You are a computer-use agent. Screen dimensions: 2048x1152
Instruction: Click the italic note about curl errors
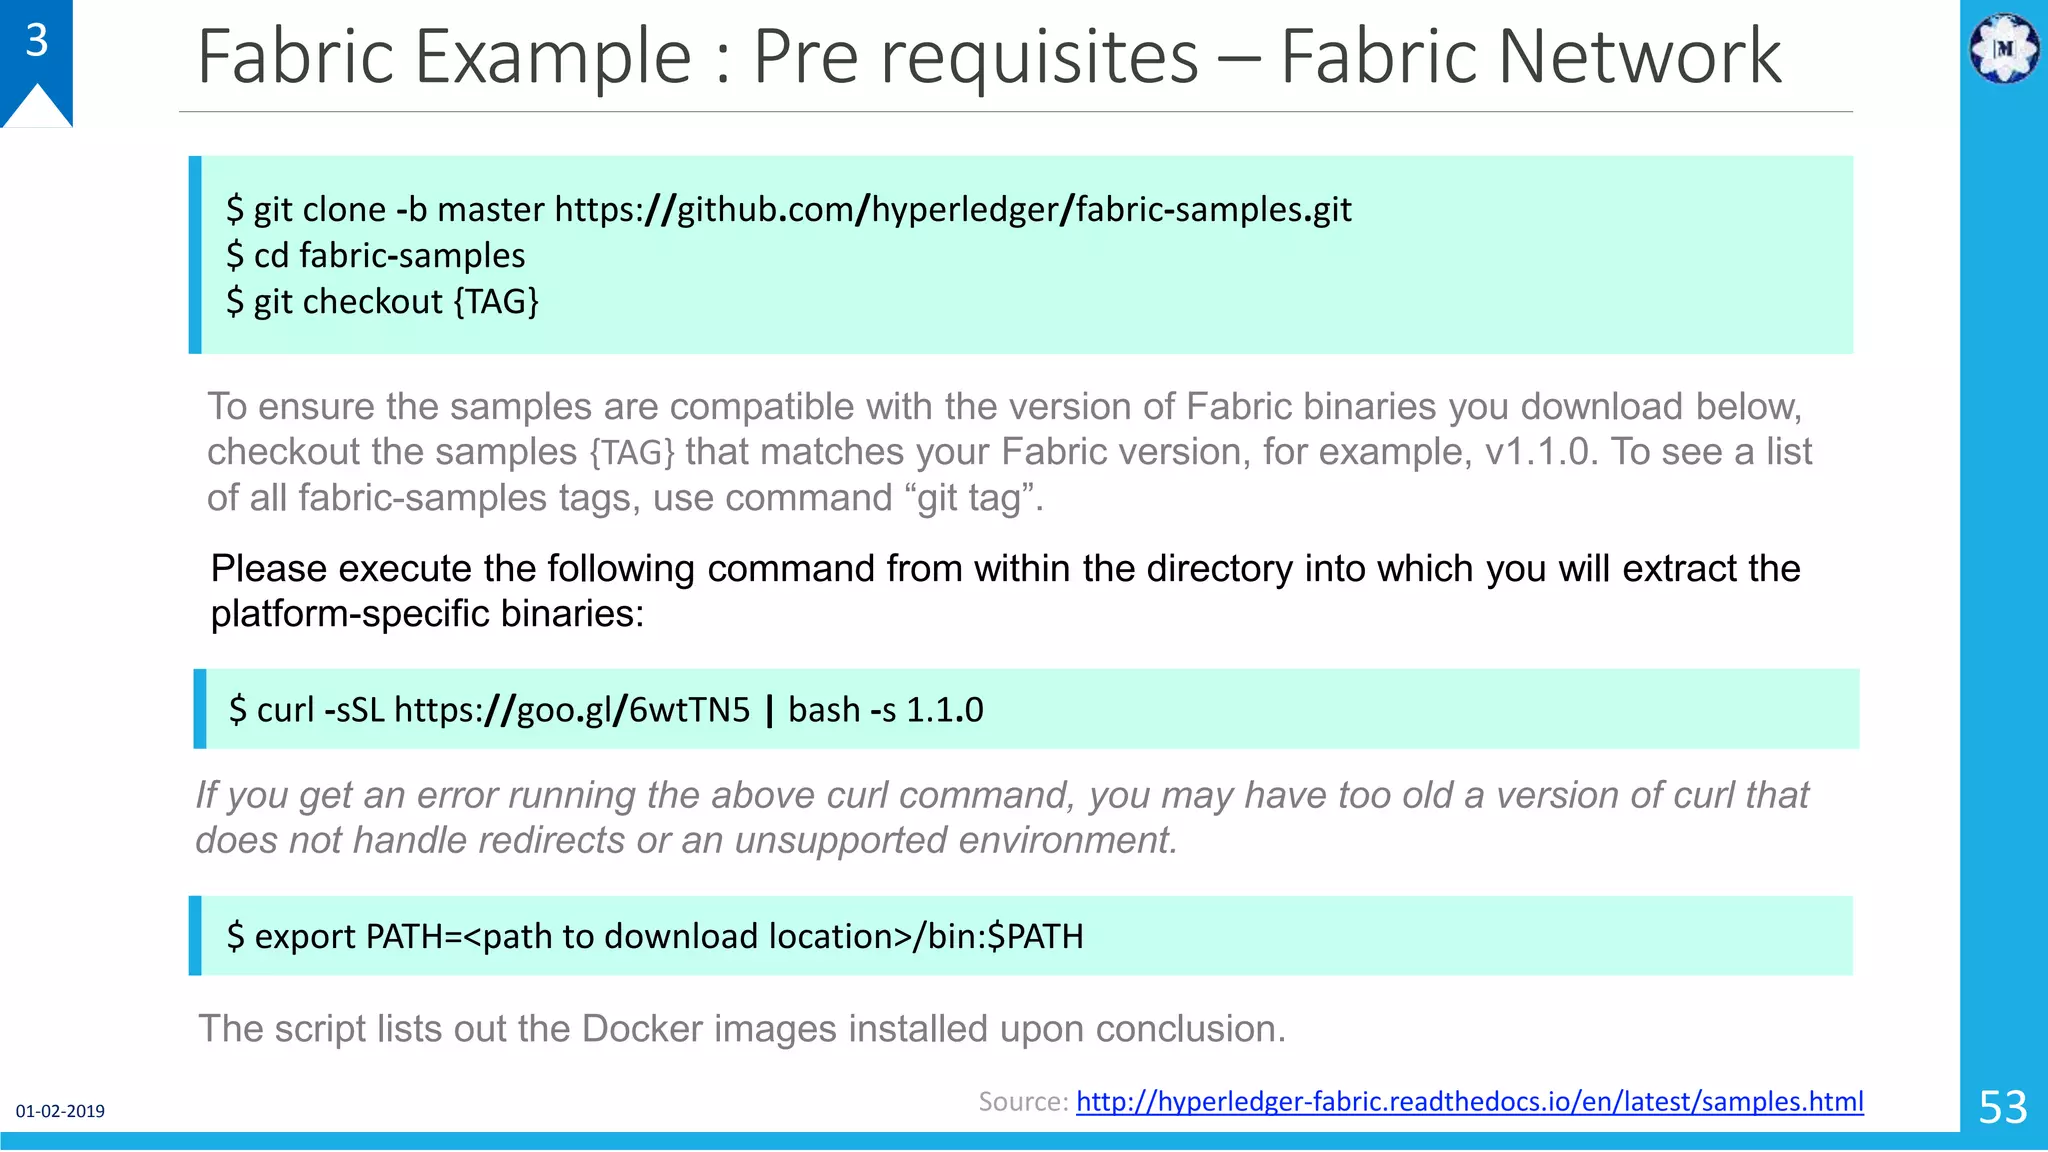[1001, 817]
